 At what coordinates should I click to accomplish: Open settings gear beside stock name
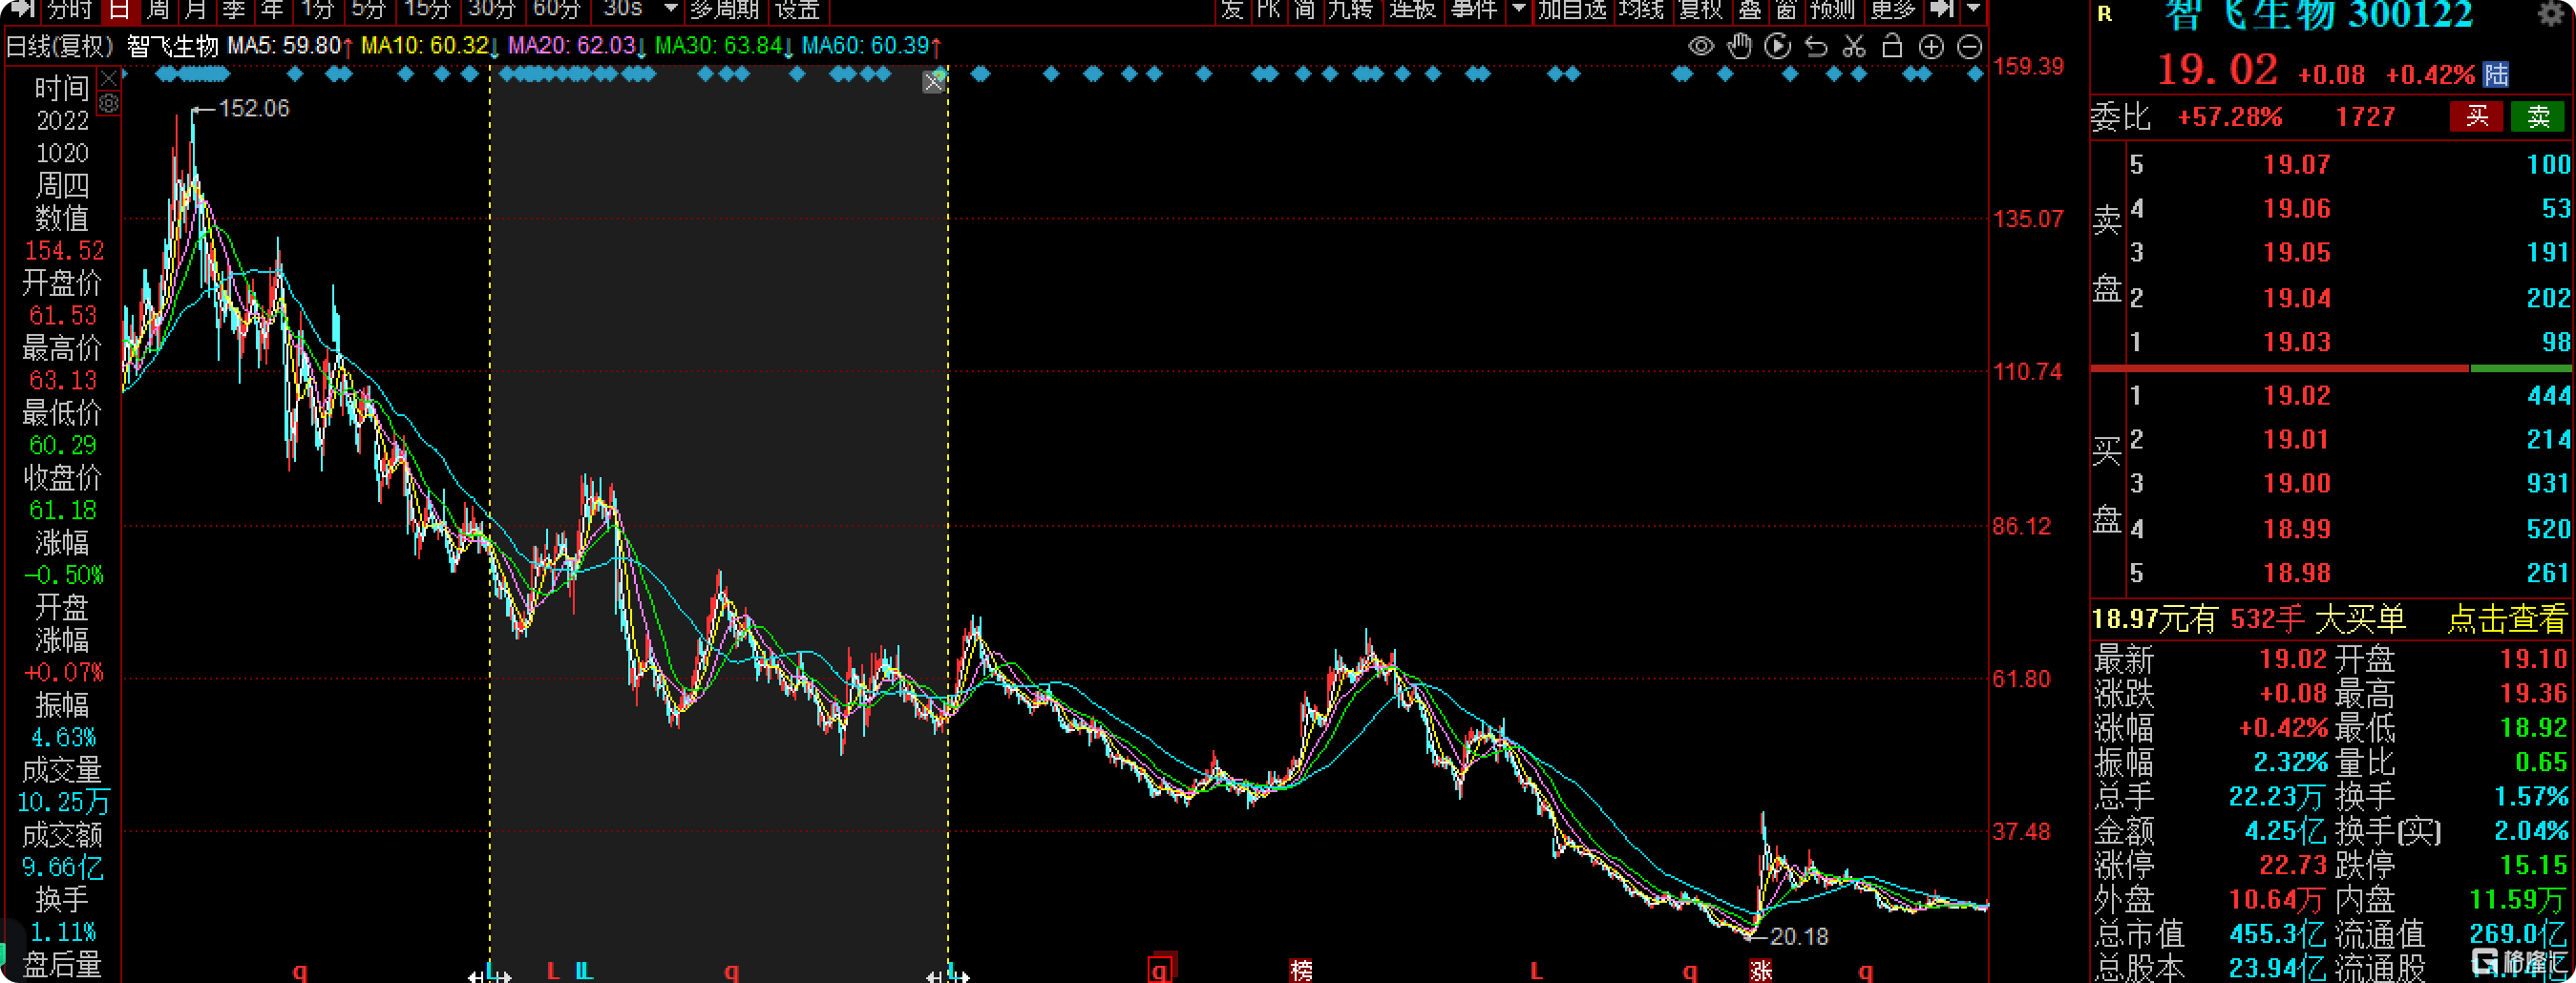point(2551,14)
